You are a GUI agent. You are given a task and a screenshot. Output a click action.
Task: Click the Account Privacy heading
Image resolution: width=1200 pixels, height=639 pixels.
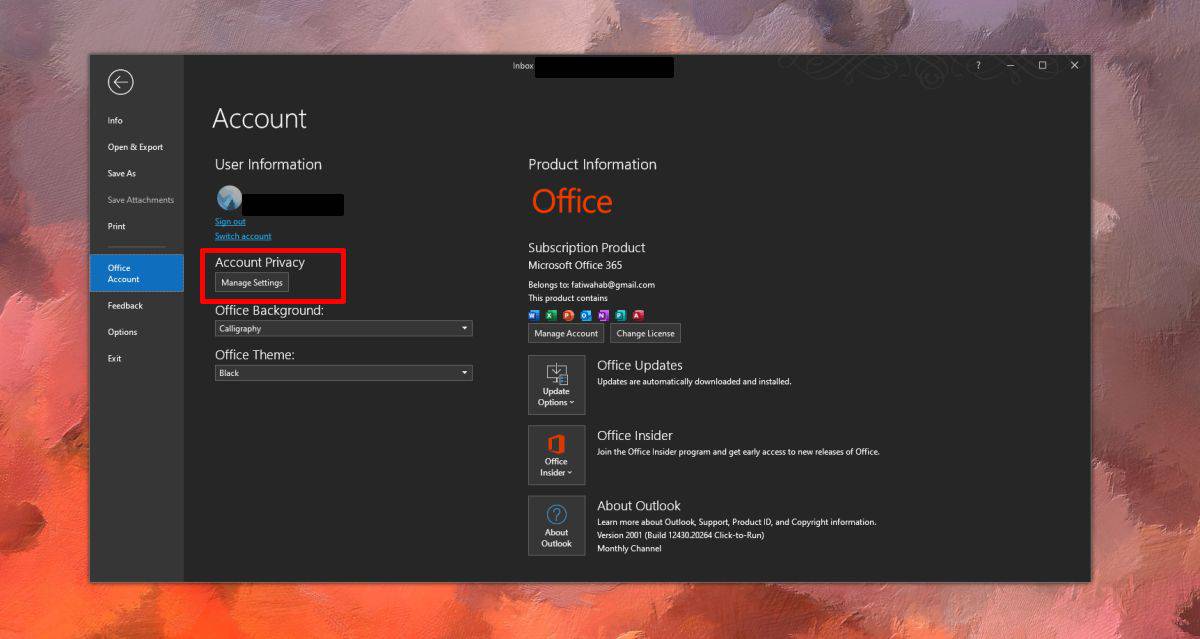click(260, 262)
